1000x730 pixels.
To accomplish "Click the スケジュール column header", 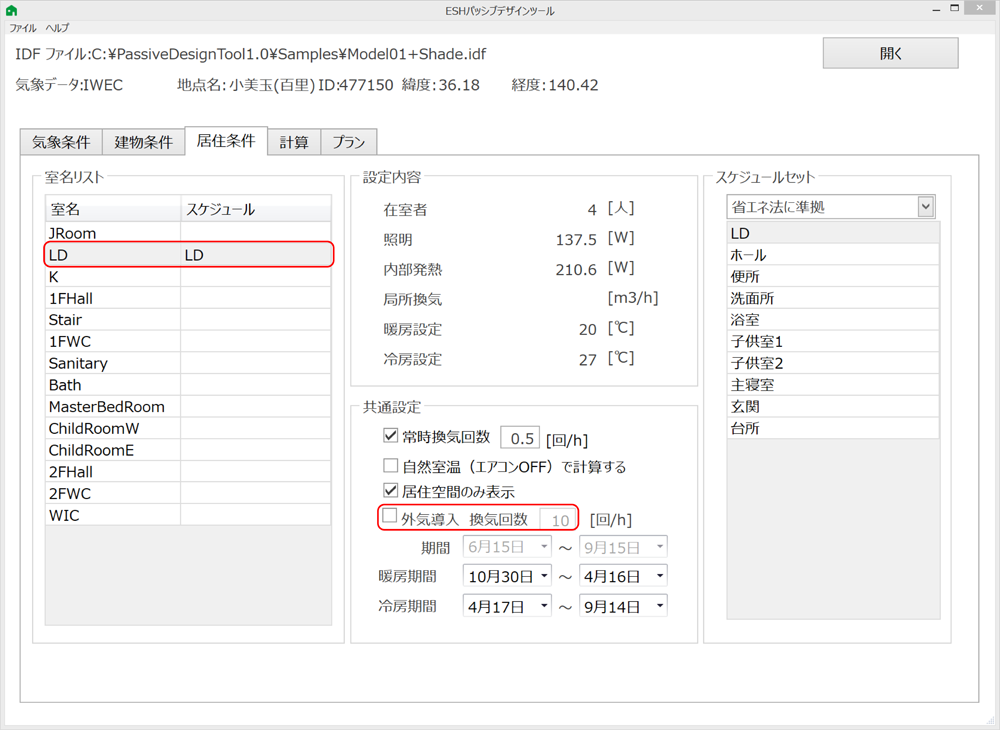I will coord(256,209).
